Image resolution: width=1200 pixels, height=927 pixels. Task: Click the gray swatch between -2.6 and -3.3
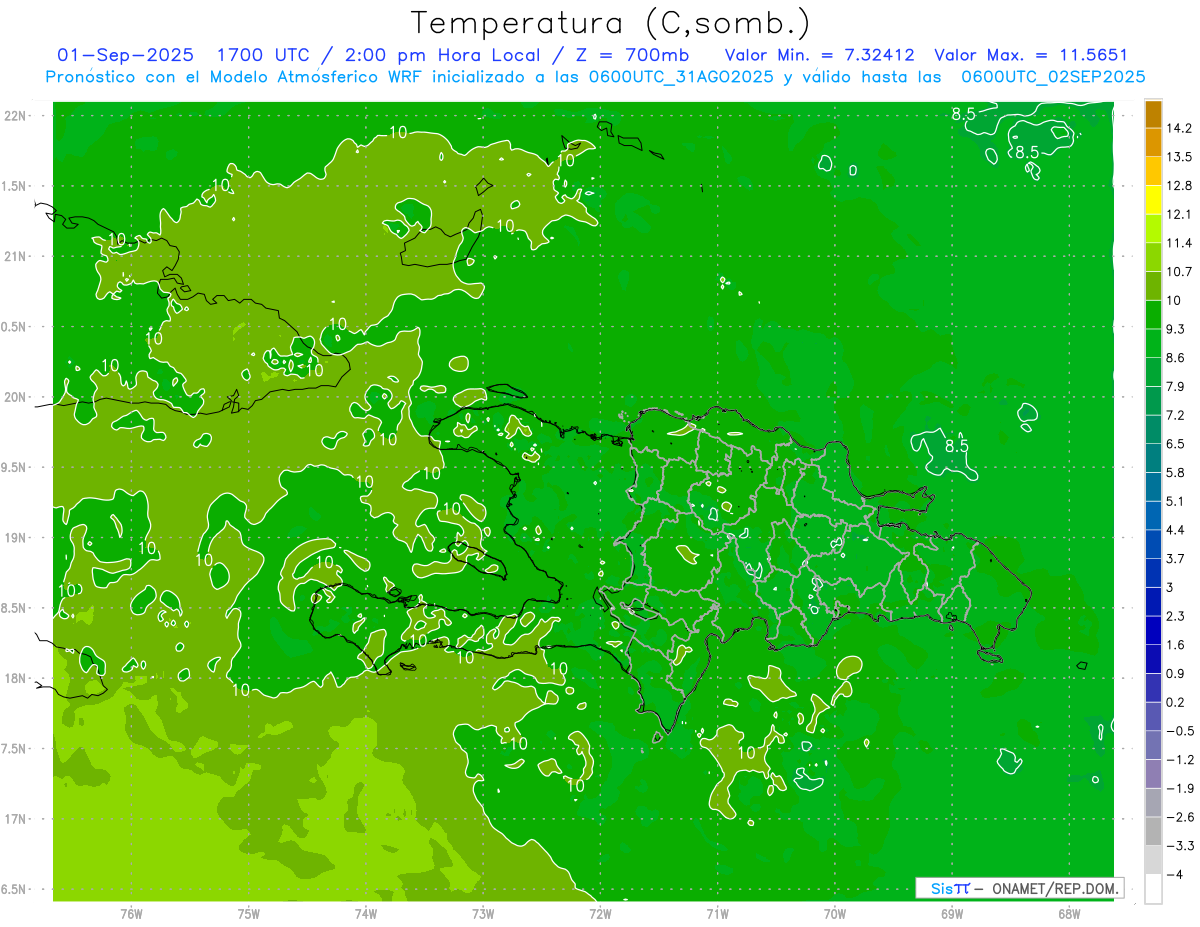[x=1153, y=831]
